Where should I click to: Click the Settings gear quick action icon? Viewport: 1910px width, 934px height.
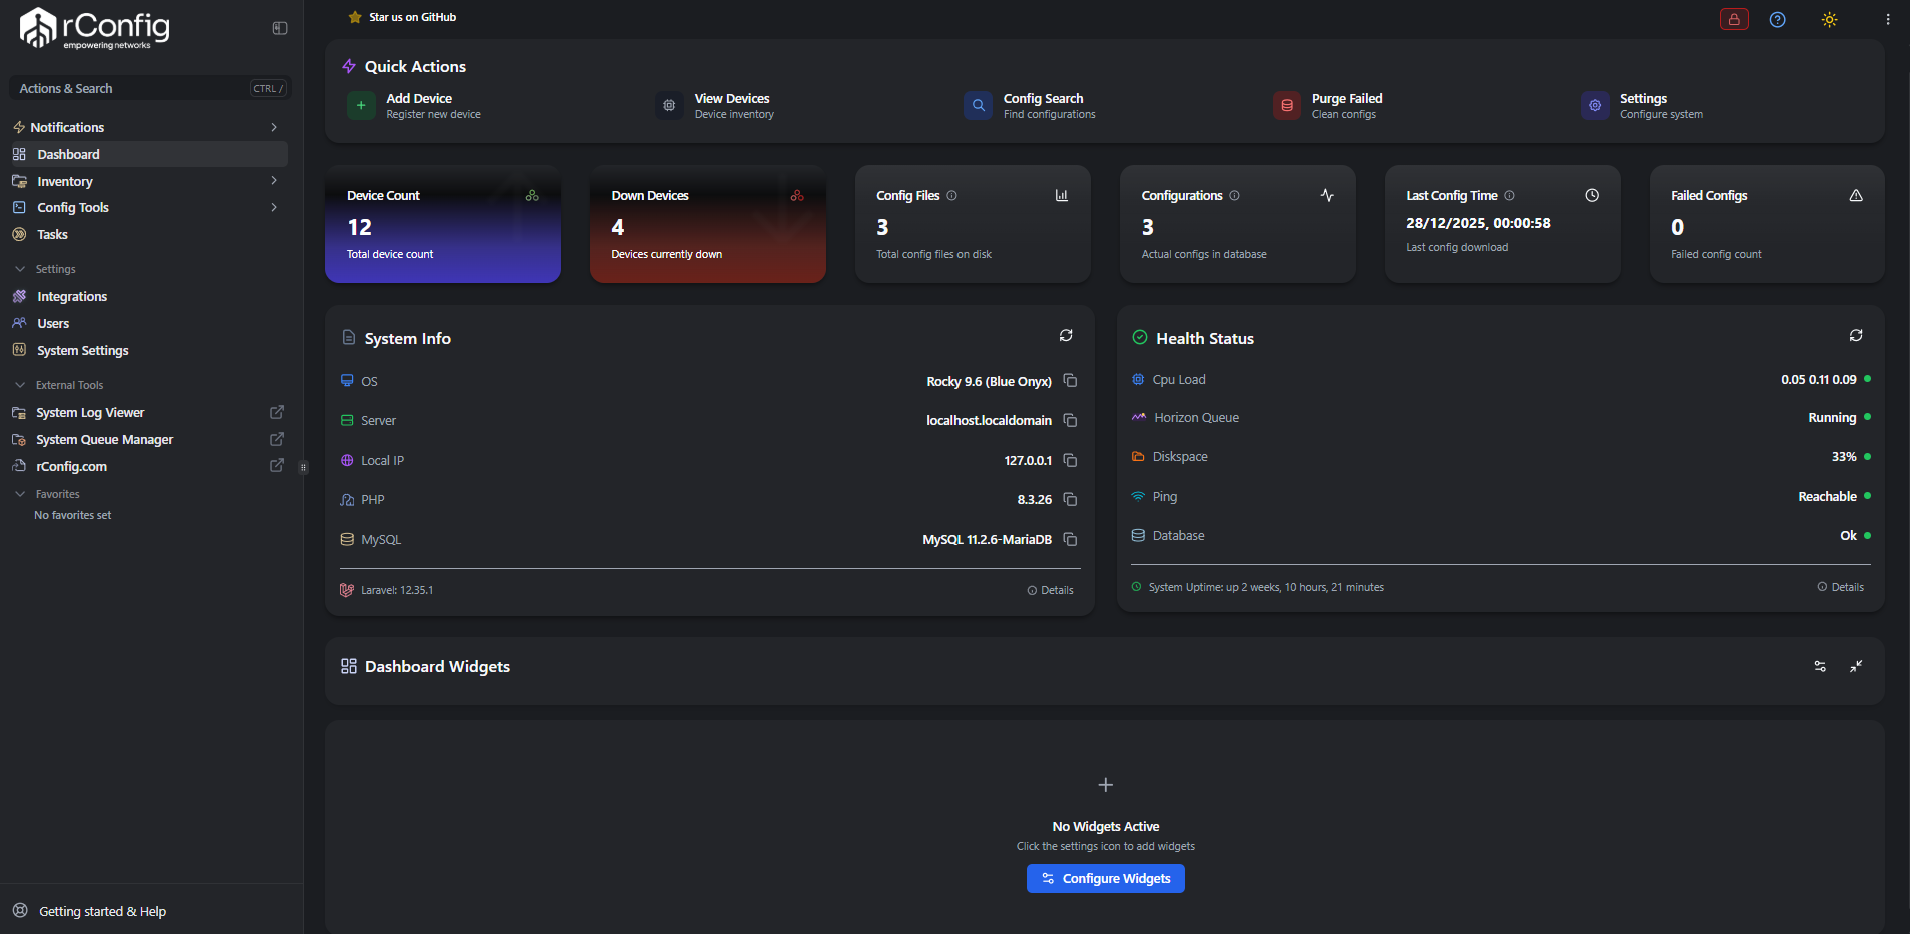click(1595, 105)
